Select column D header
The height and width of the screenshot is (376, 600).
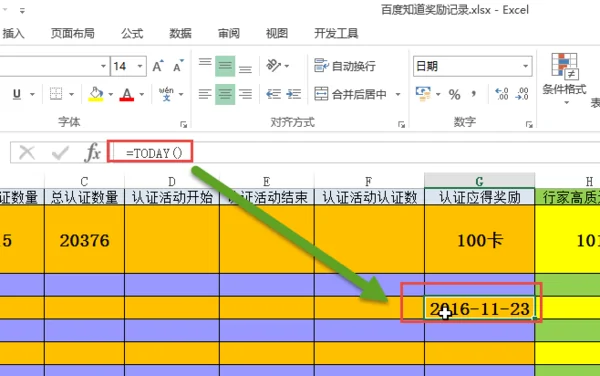click(x=172, y=181)
